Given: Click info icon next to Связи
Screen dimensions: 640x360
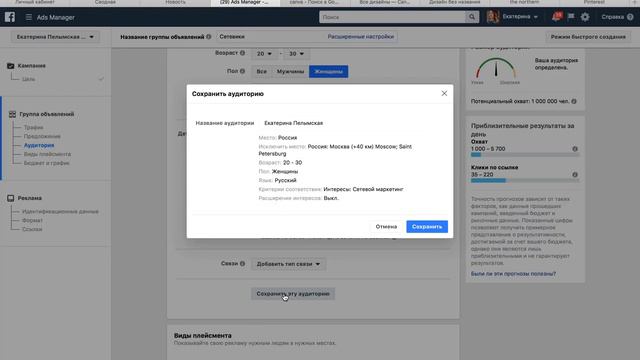Looking at the screenshot, I should coord(242,264).
